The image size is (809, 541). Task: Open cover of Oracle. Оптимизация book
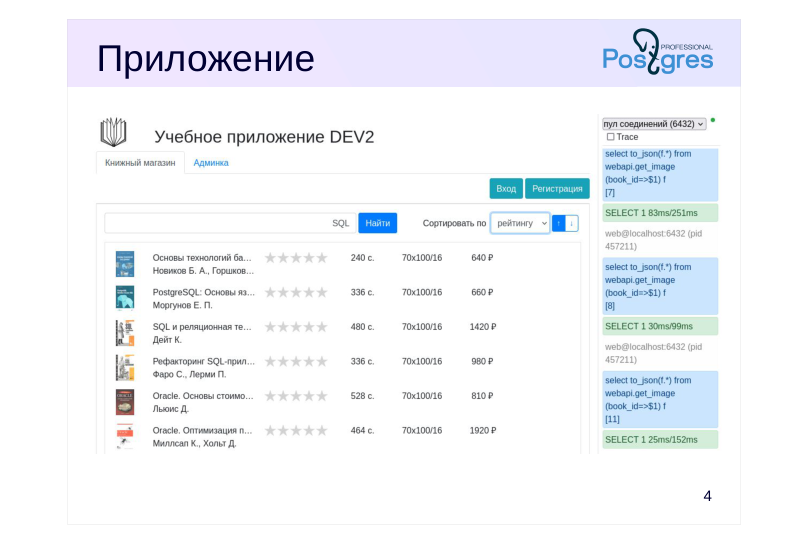(125, 436)
